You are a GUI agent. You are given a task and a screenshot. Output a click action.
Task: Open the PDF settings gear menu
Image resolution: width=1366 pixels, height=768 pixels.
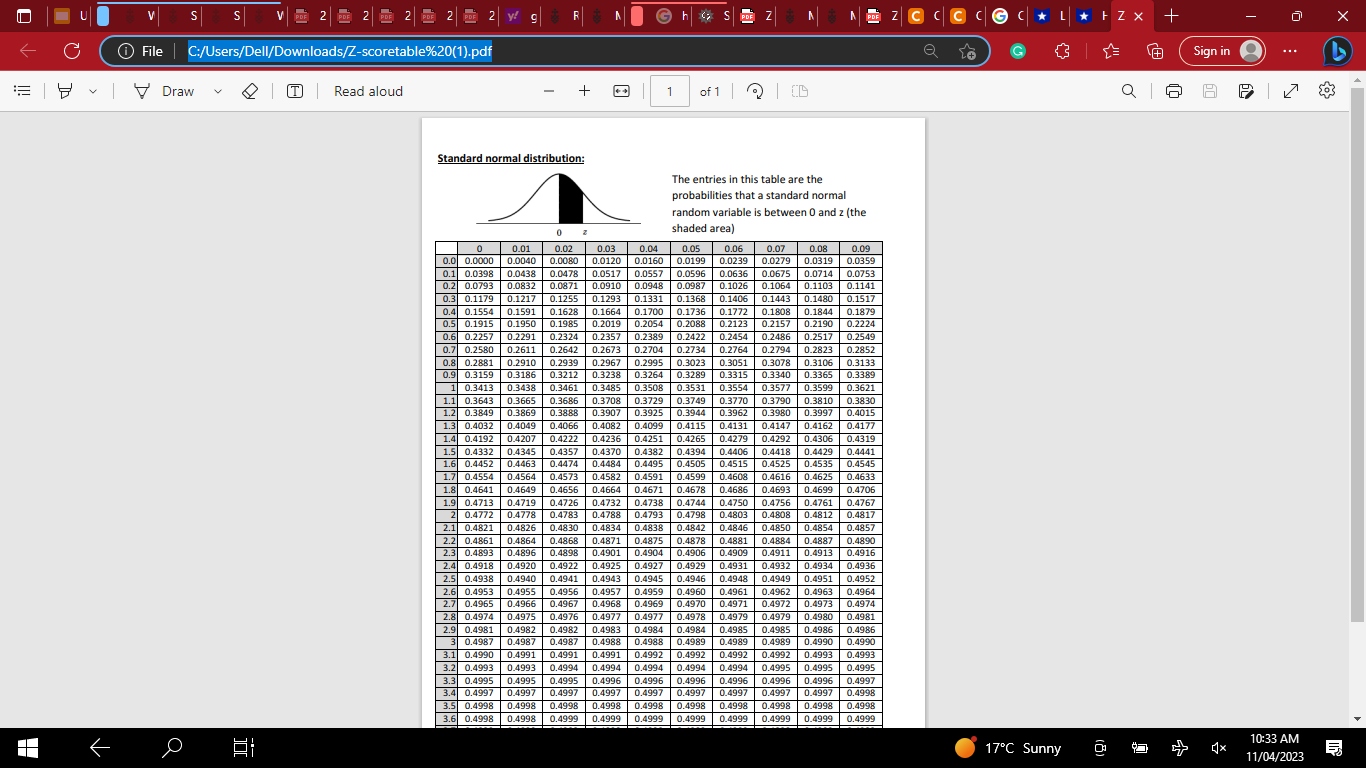[x=1327, y=91]
